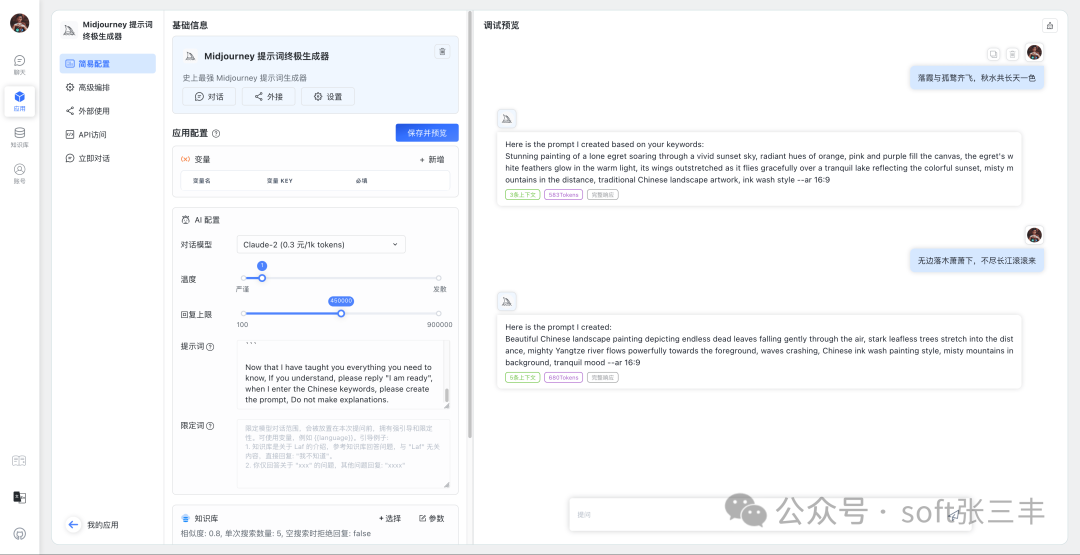Click the help icon next to 应用配置

216,134
